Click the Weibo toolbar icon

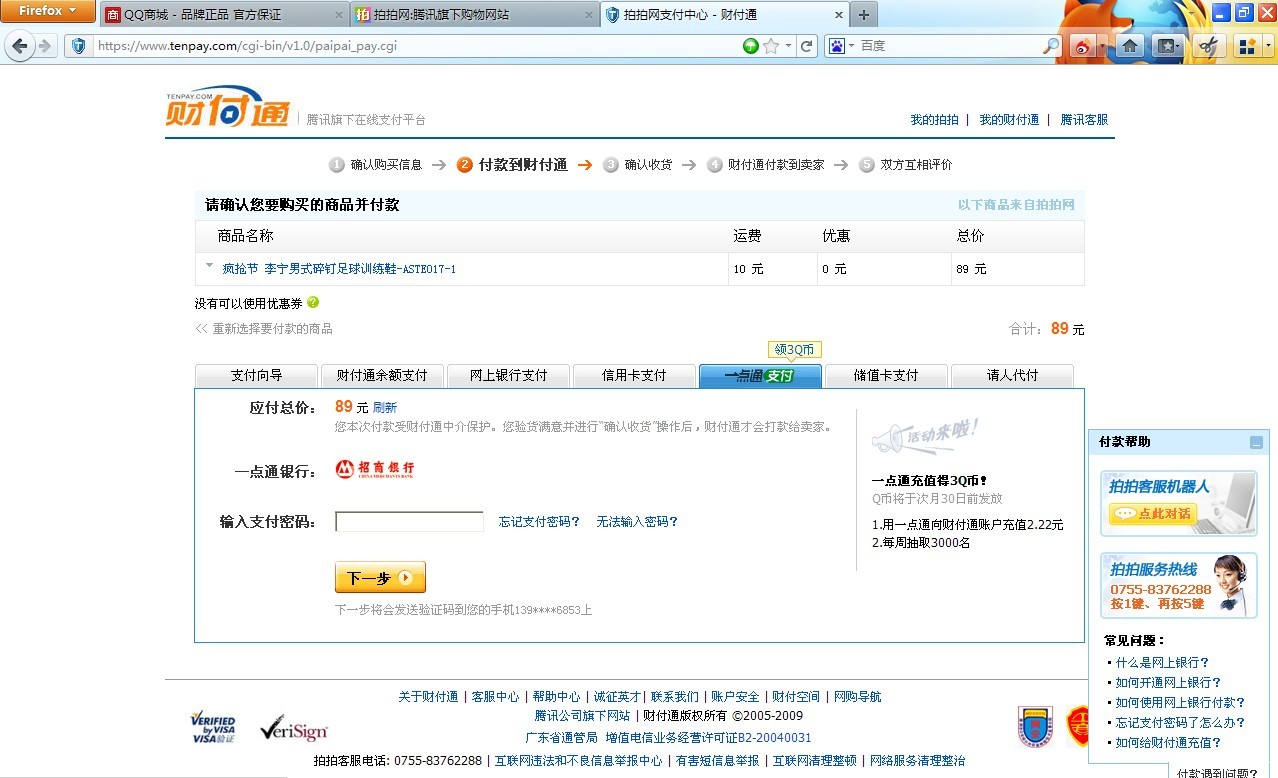tap(1083, 46)
